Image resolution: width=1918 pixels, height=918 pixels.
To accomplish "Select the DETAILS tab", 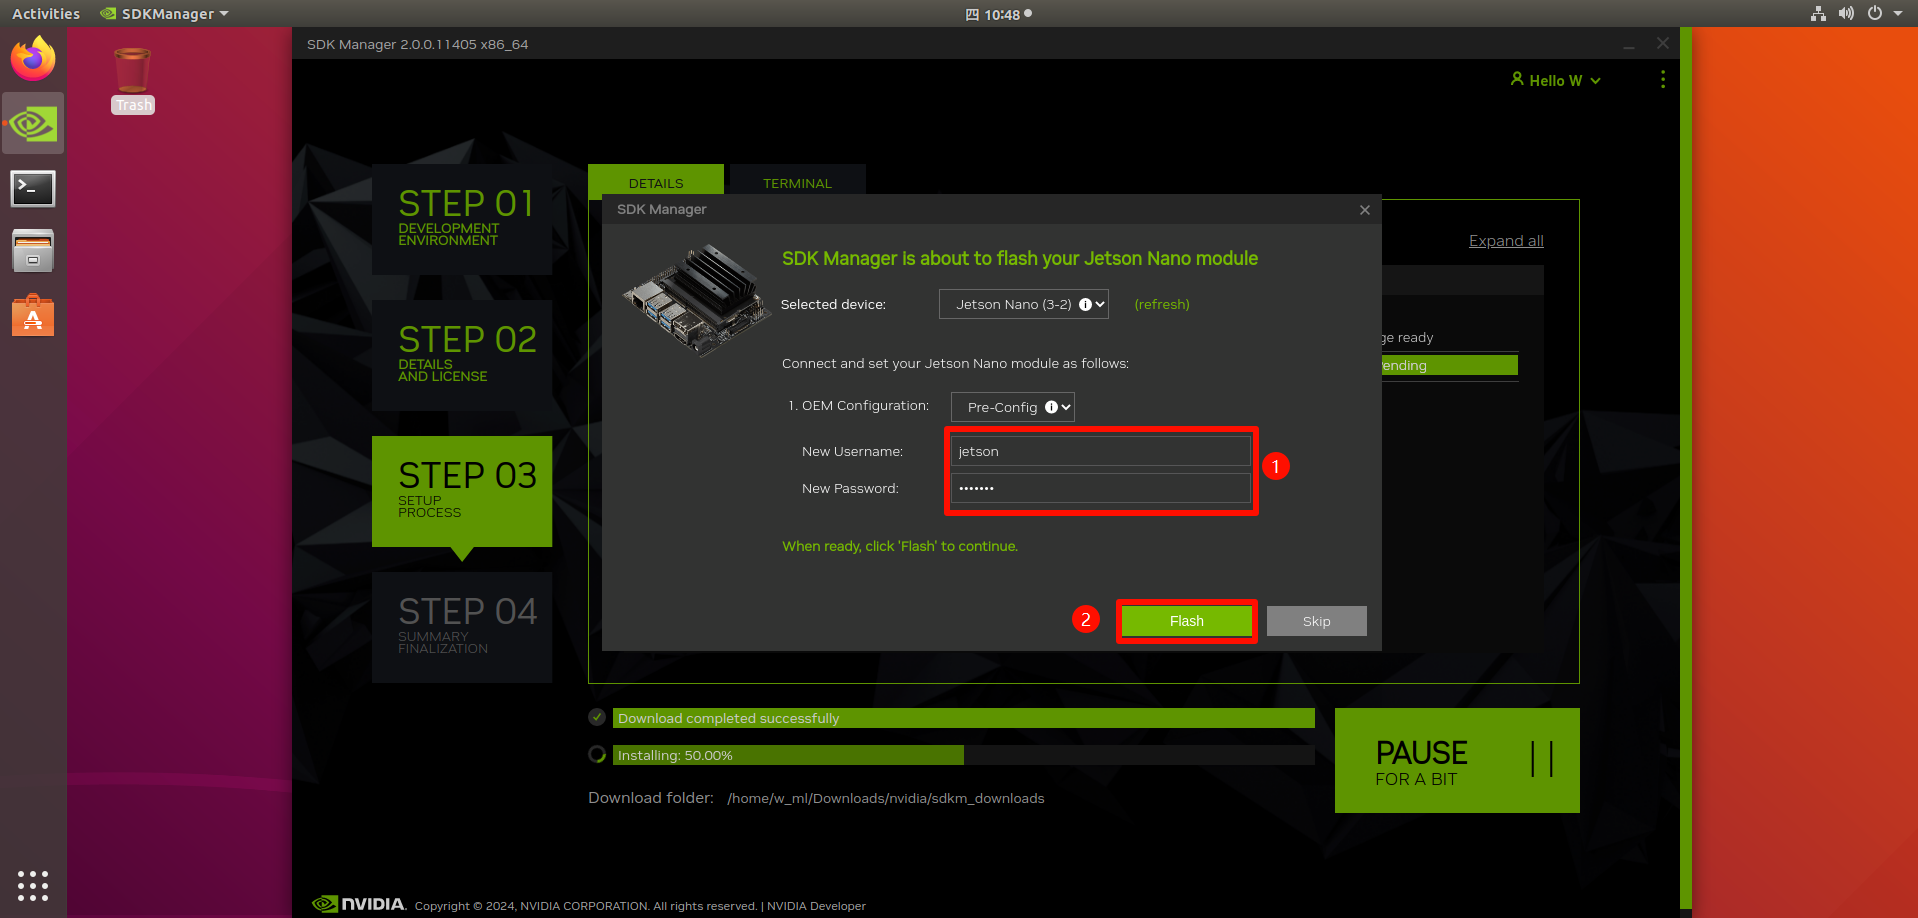I will (656, 182).
